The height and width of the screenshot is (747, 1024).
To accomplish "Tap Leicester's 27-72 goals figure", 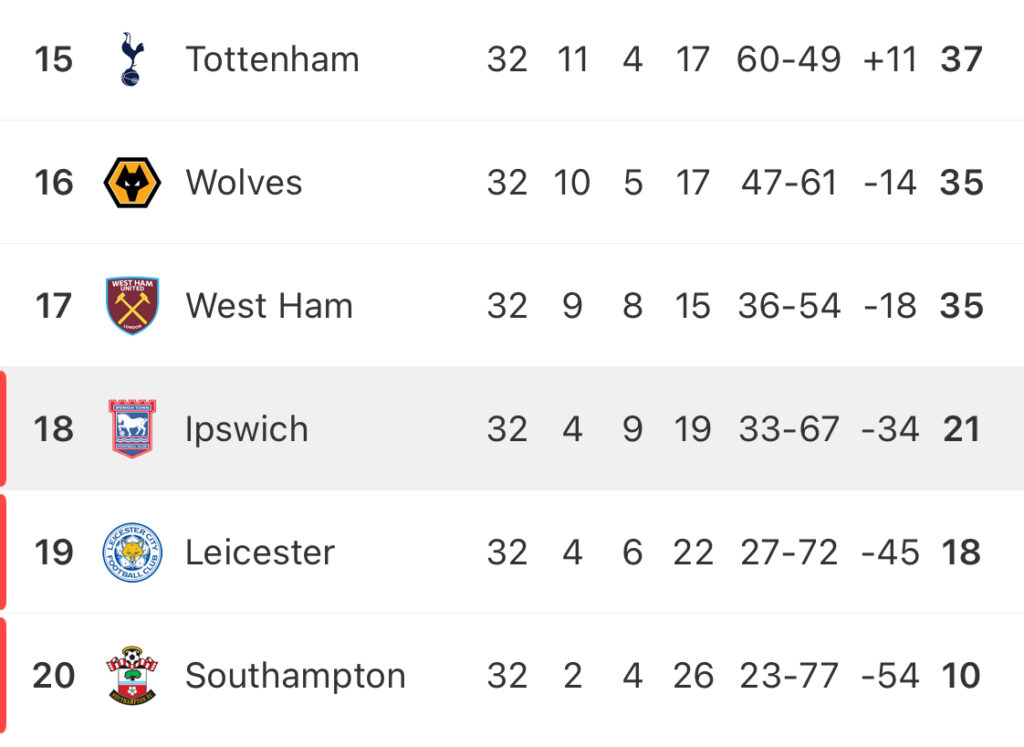I will pyautogui.click(x=788, y=552).
